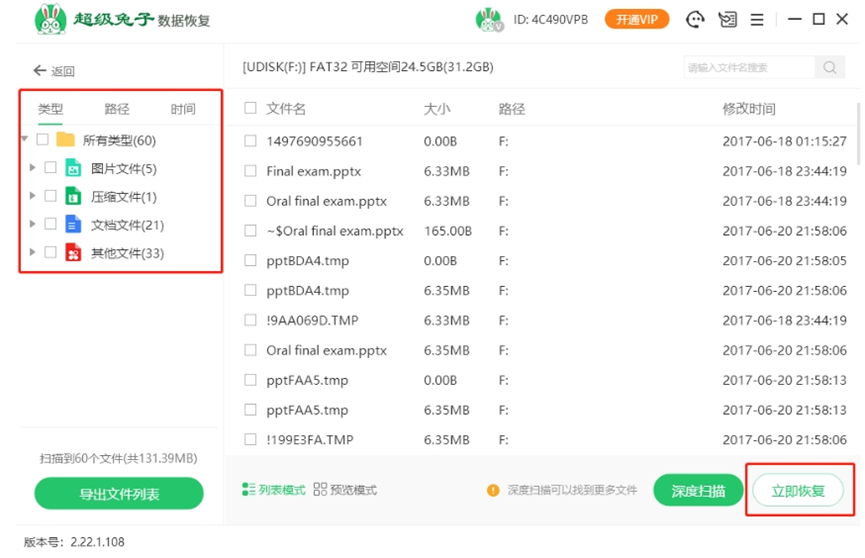Click the search magnifier icon
The height and width of the screenshot is (558, 865).
click(x=830, y=68)
